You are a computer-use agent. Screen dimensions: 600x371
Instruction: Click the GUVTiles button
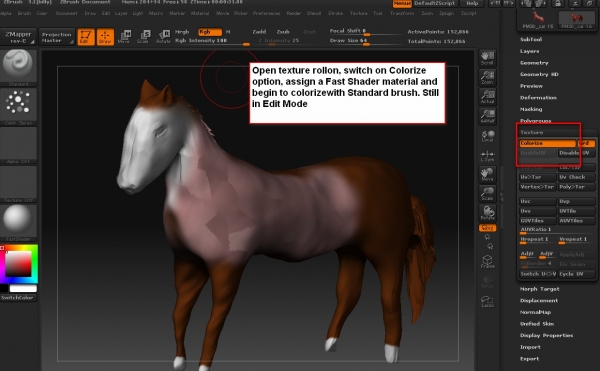click(538, 221)
